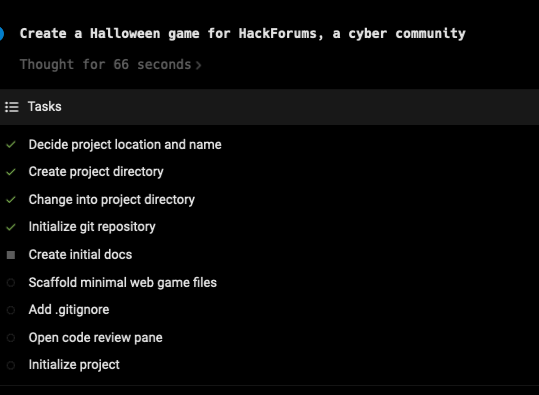The image size is (539, 395).
Task: Click the 'Tasks' header label
Action: (45, 107)
